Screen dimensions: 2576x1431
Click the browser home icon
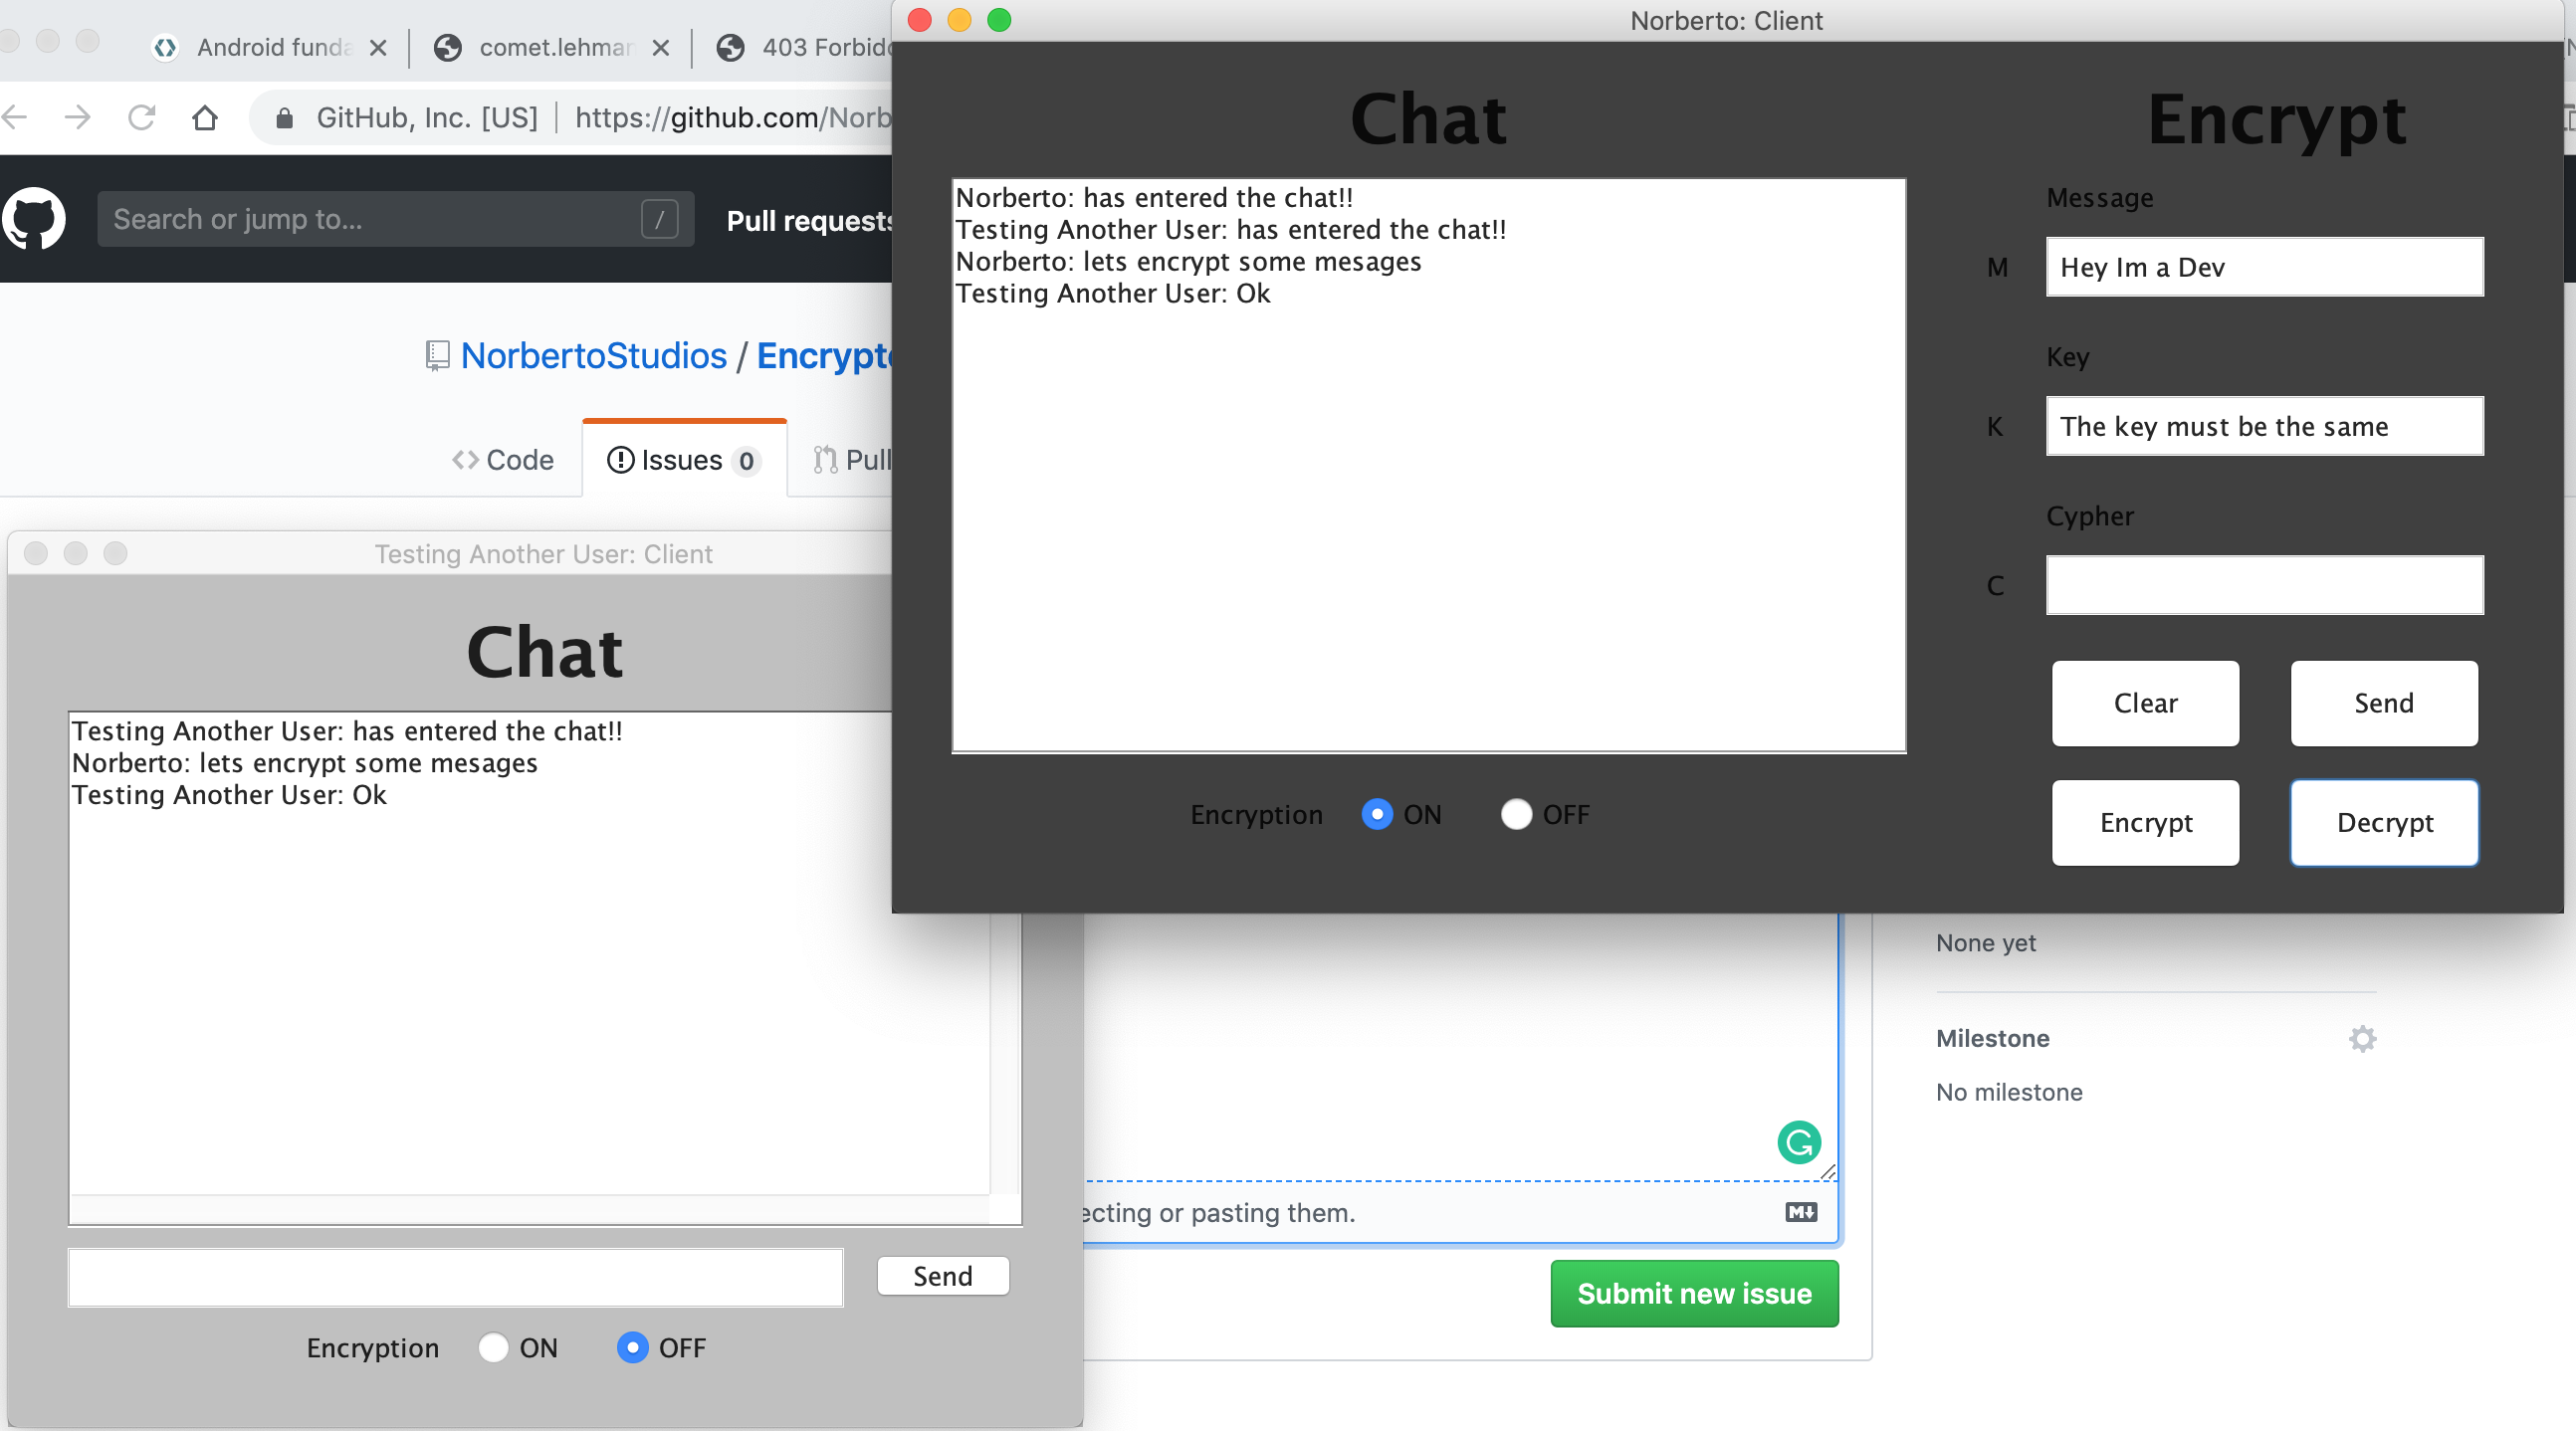[x=205, y=117]
